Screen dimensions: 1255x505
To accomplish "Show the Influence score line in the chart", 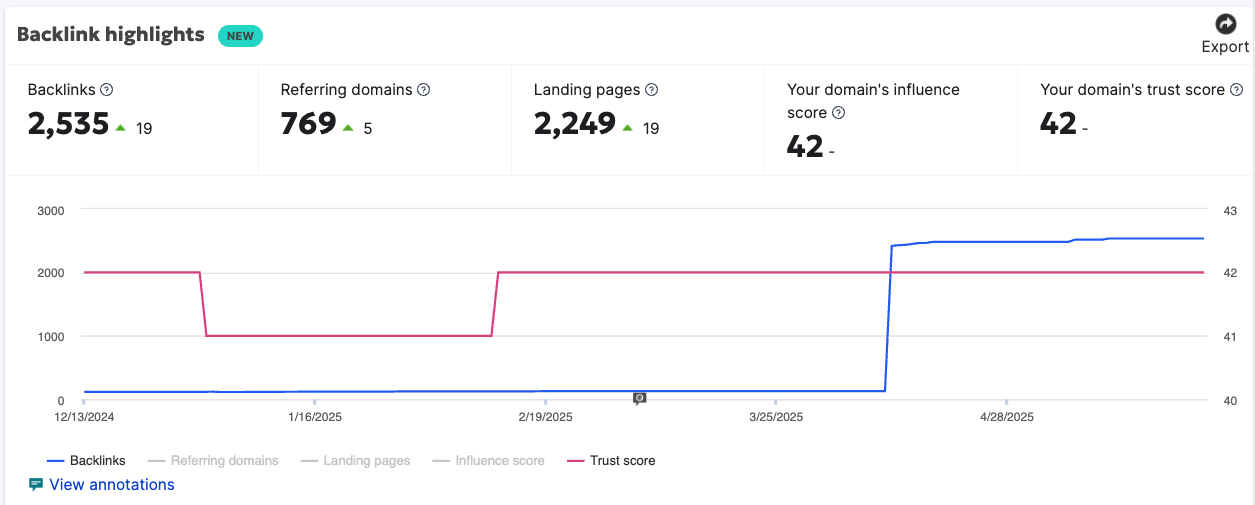I will [x=489, y=461].
